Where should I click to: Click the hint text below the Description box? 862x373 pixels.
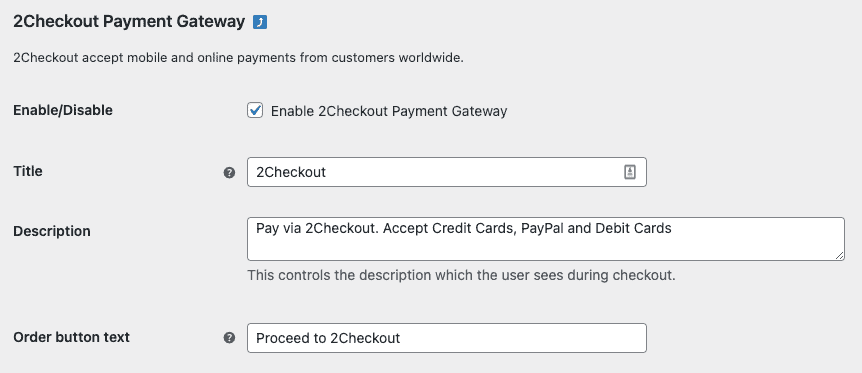(461, 275)
